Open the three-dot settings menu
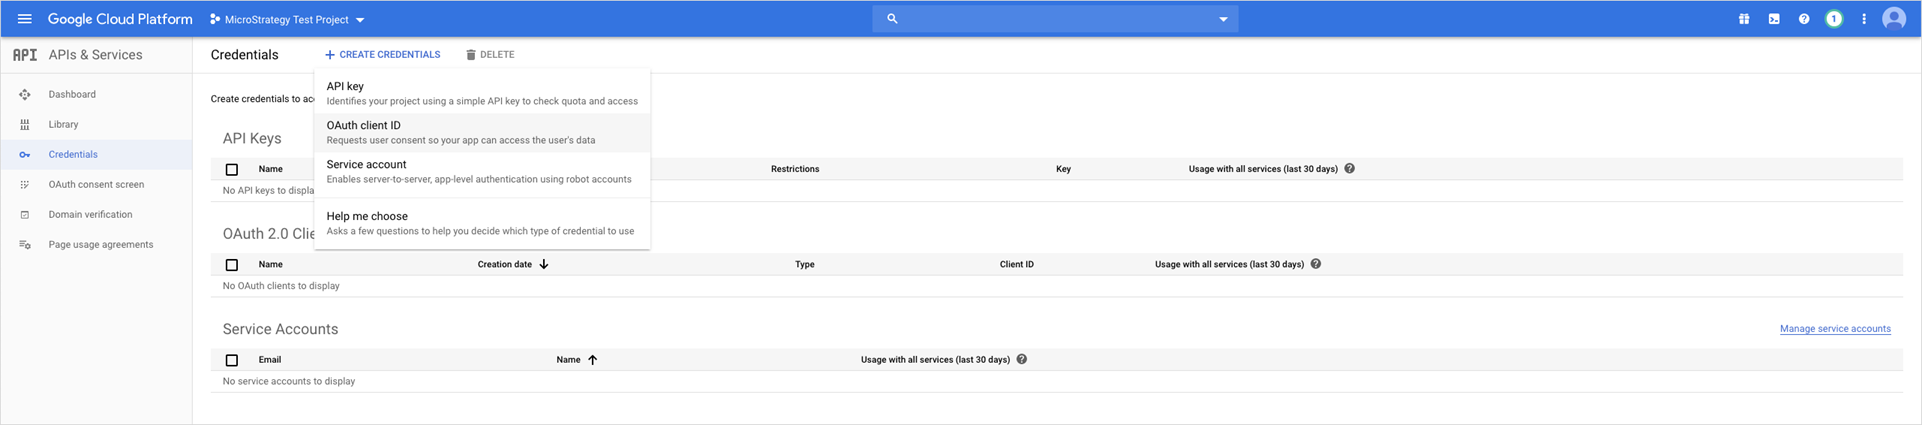This screenshot has width=1922, height=425. 1864,19
